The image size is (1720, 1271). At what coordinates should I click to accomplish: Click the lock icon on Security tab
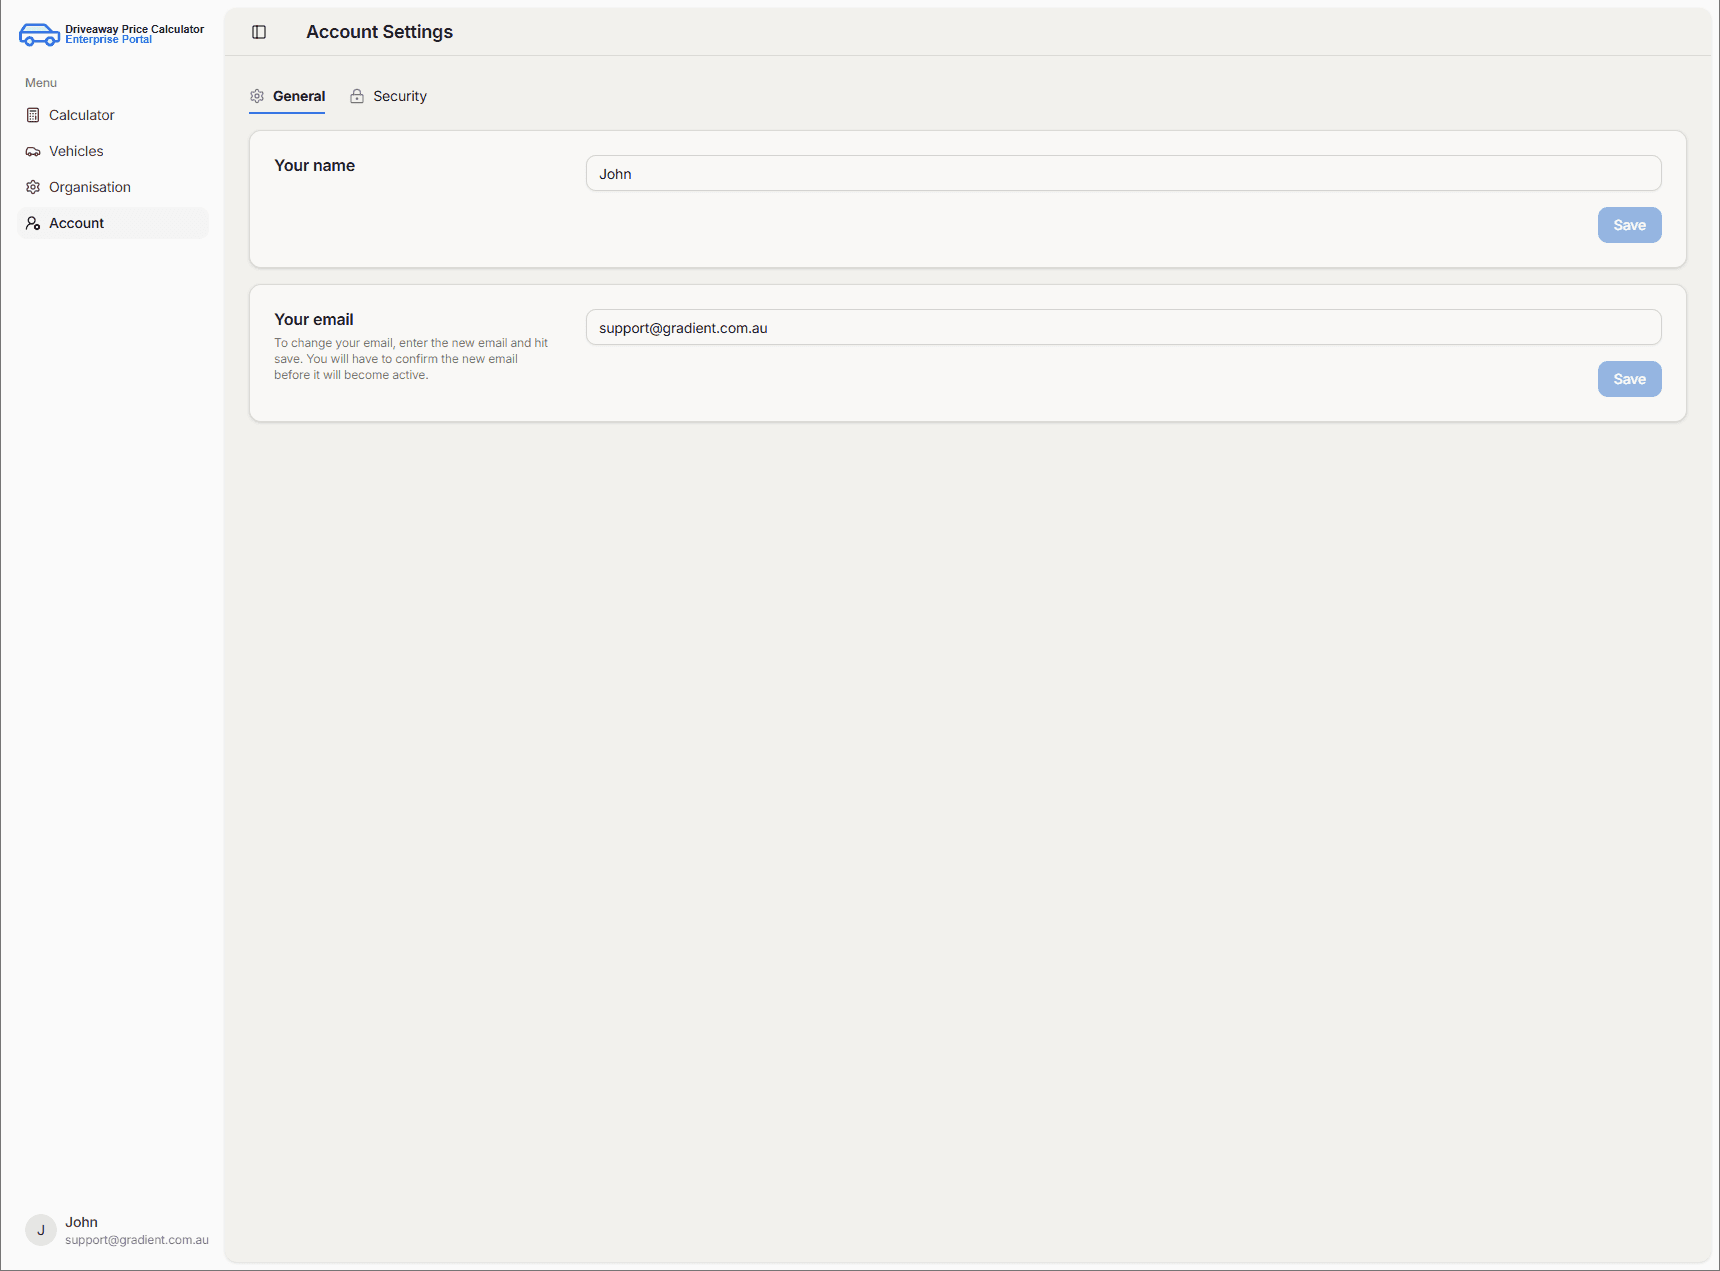click(357, 96)
